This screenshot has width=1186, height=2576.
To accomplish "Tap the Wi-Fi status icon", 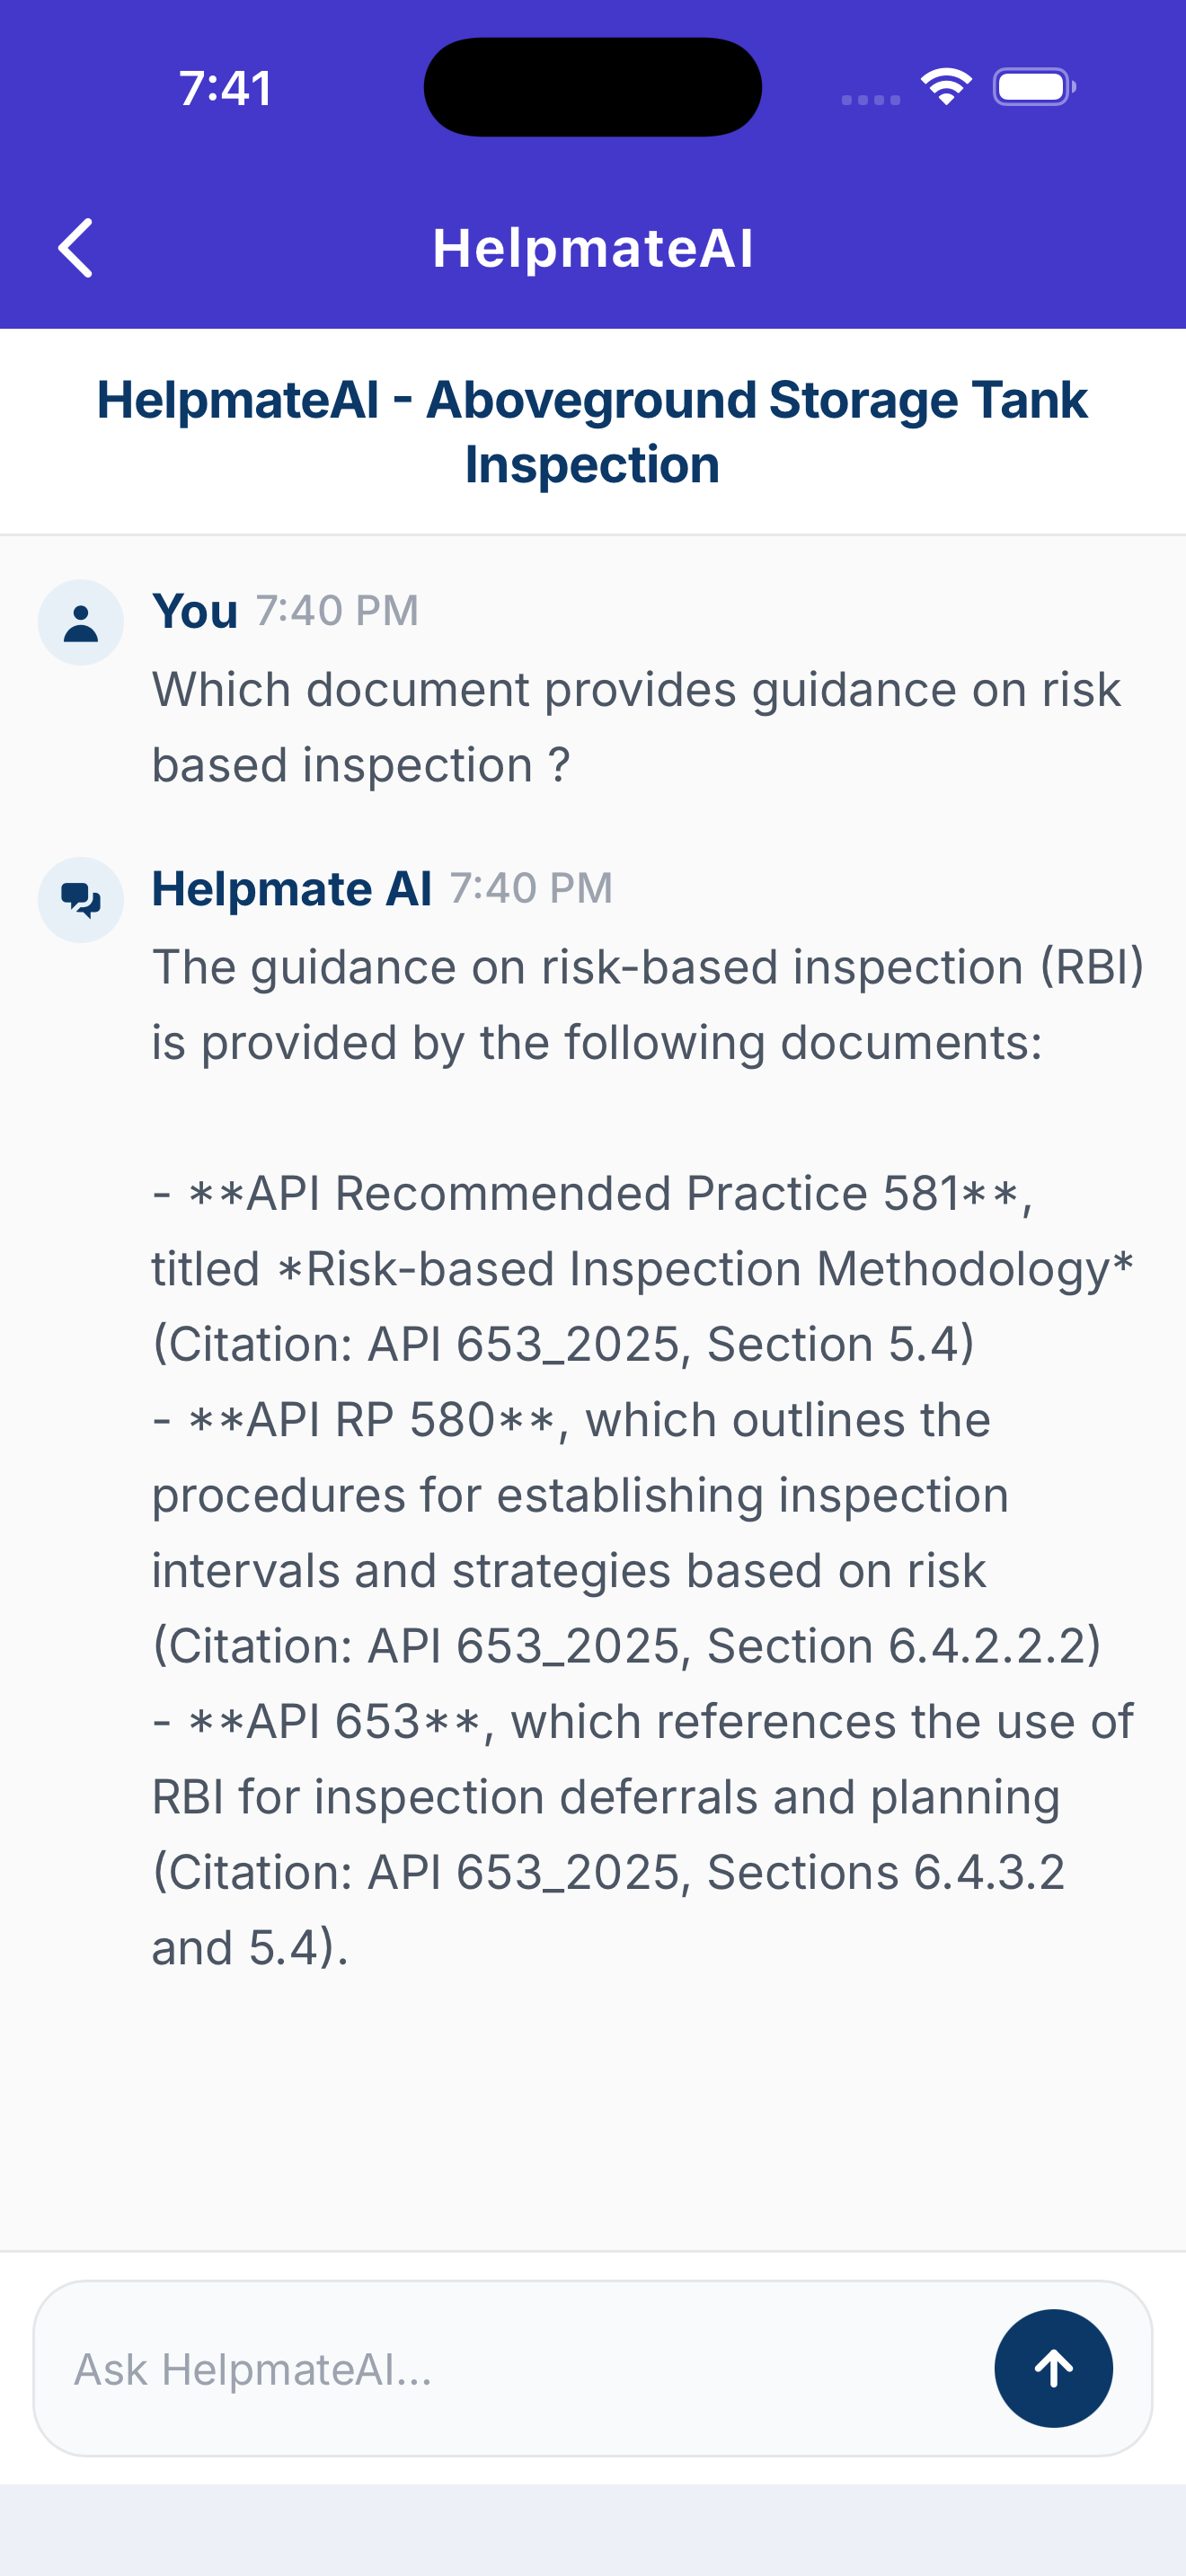I will [x=946, y=87].
